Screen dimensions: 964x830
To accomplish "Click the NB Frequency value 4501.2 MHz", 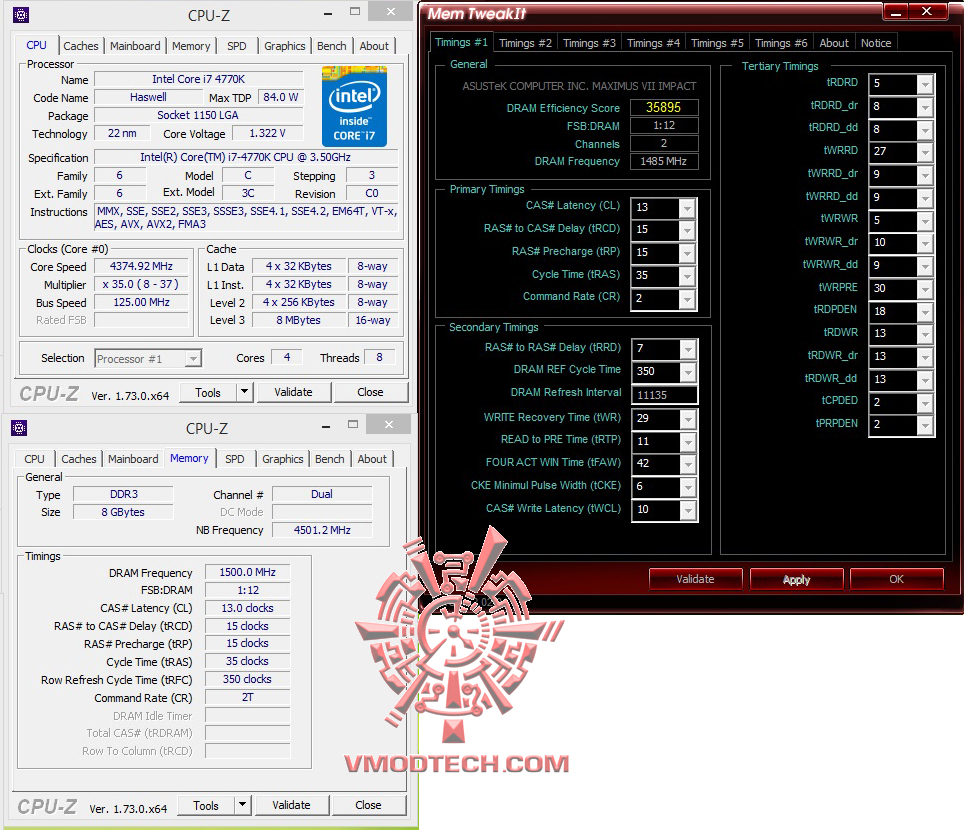I will coord(322,530).
